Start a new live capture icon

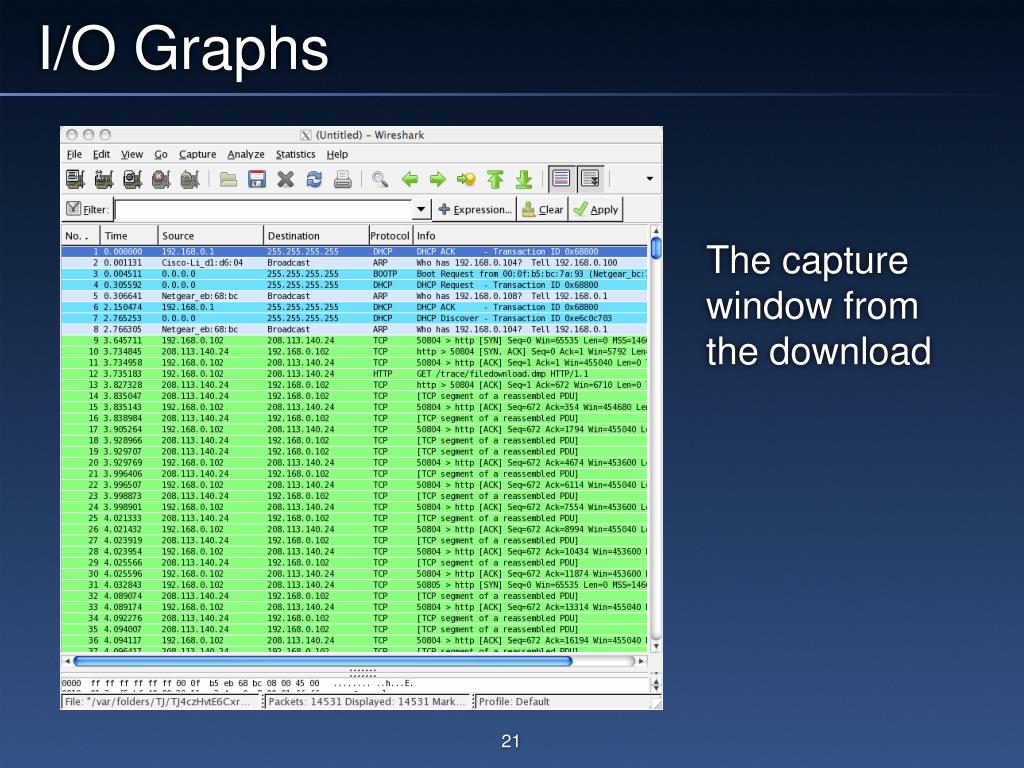(133, 179)
